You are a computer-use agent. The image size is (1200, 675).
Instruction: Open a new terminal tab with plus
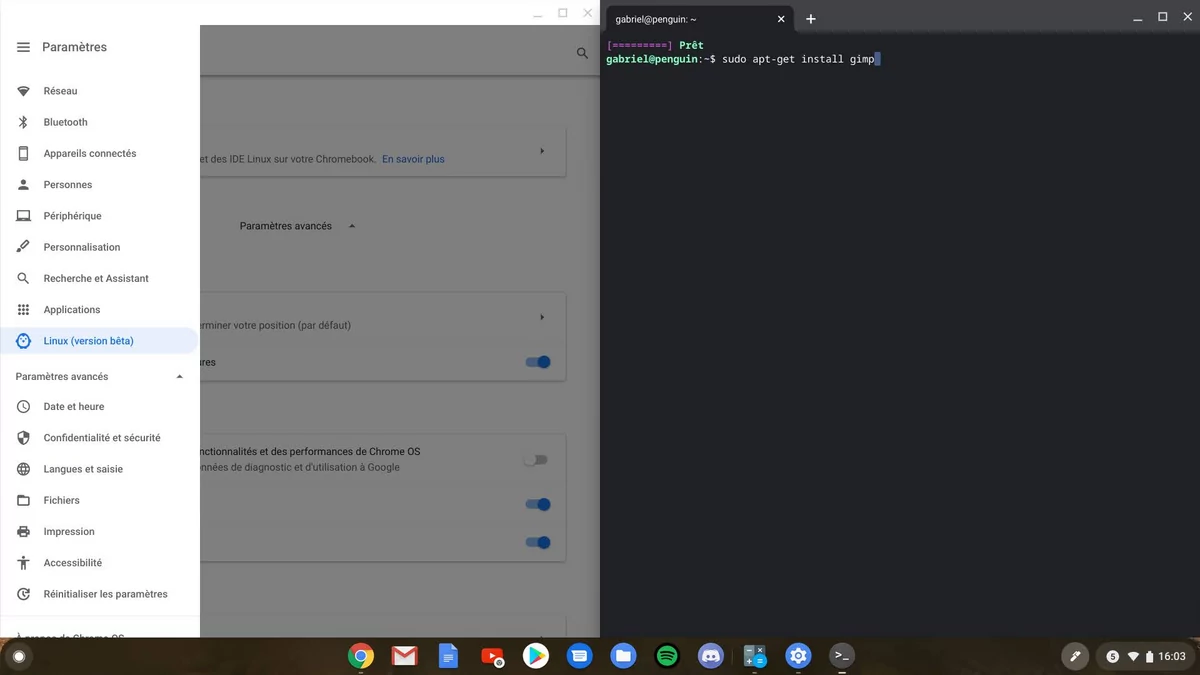click(x=811, y=19)
